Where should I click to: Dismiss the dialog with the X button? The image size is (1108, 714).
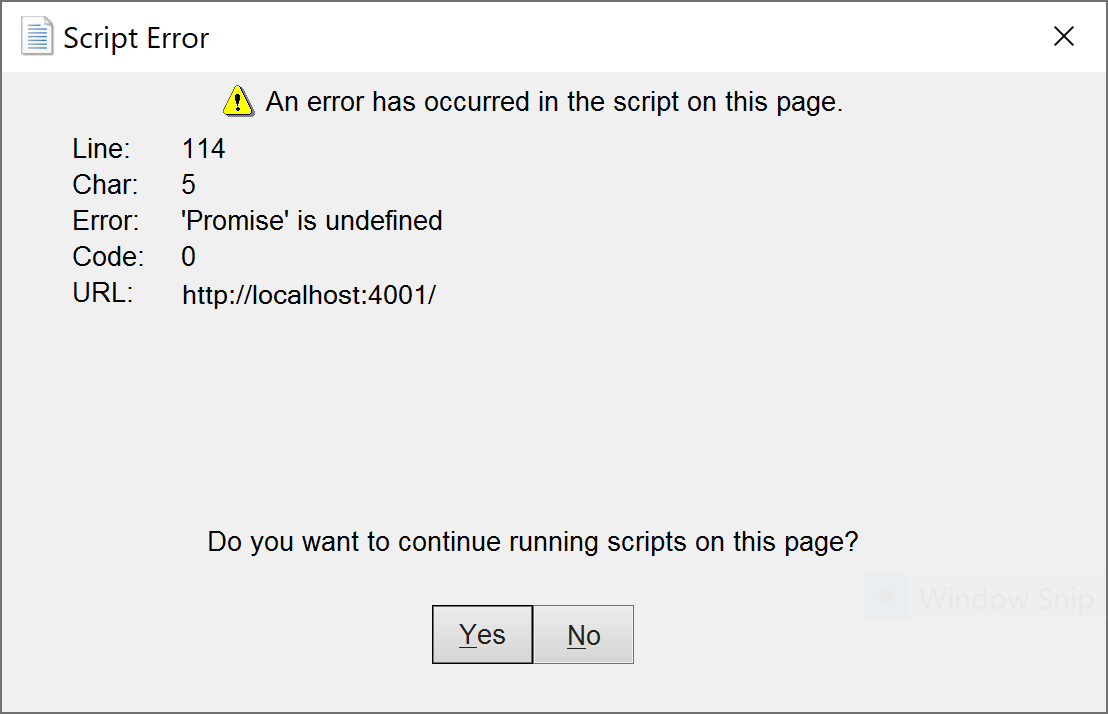pos(1063,36)
